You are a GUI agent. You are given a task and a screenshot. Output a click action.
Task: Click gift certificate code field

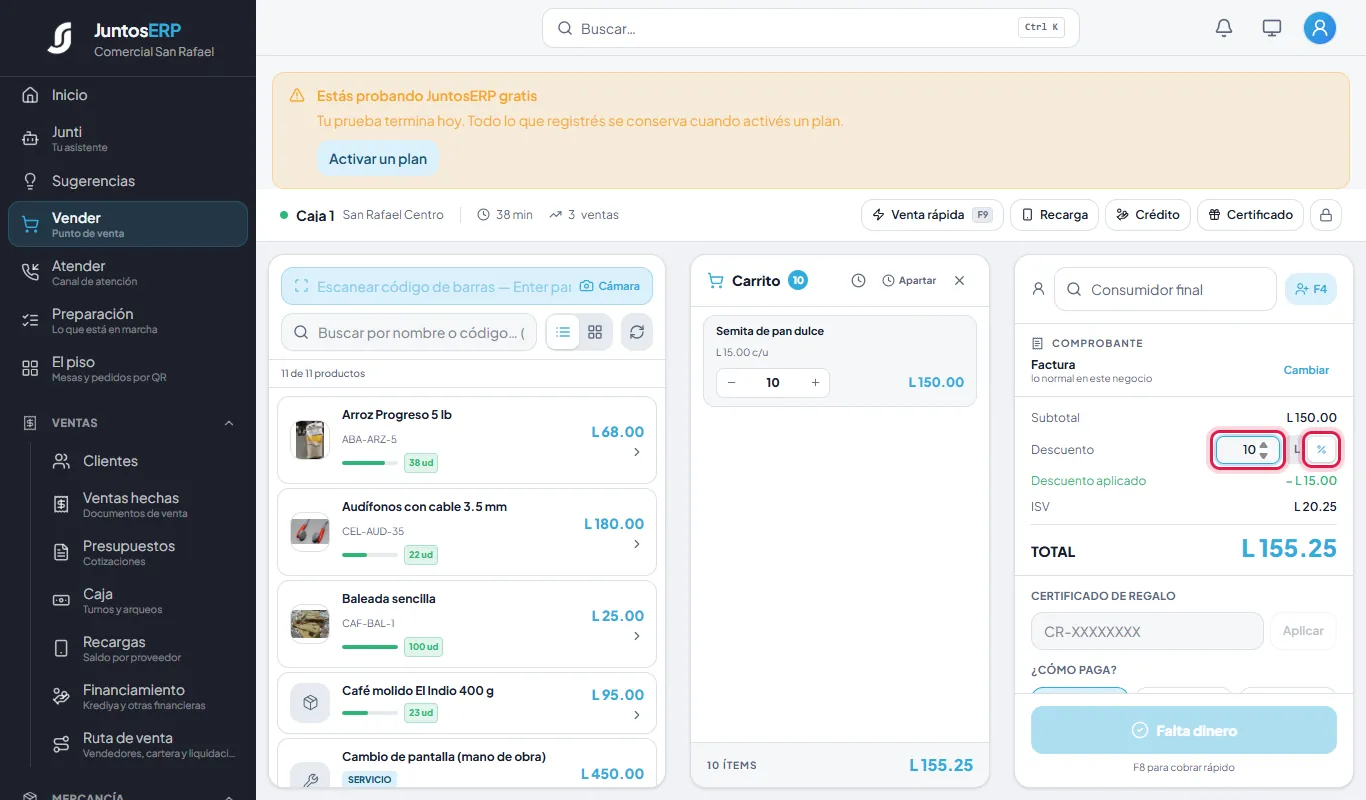[1147, 631]
